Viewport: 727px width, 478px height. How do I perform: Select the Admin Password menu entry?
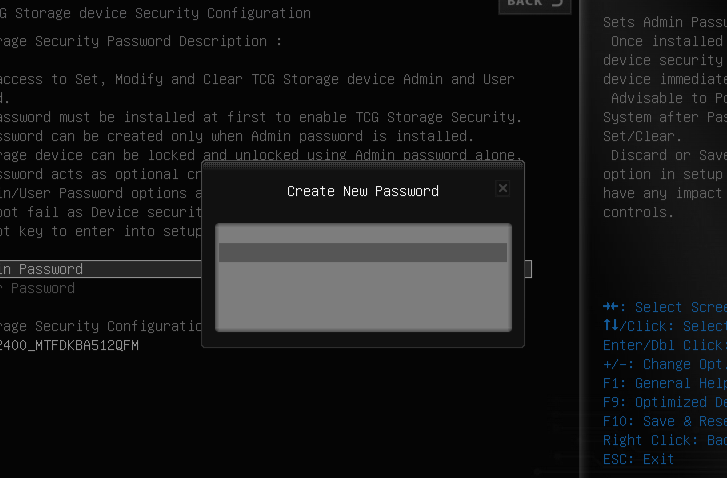42,269
